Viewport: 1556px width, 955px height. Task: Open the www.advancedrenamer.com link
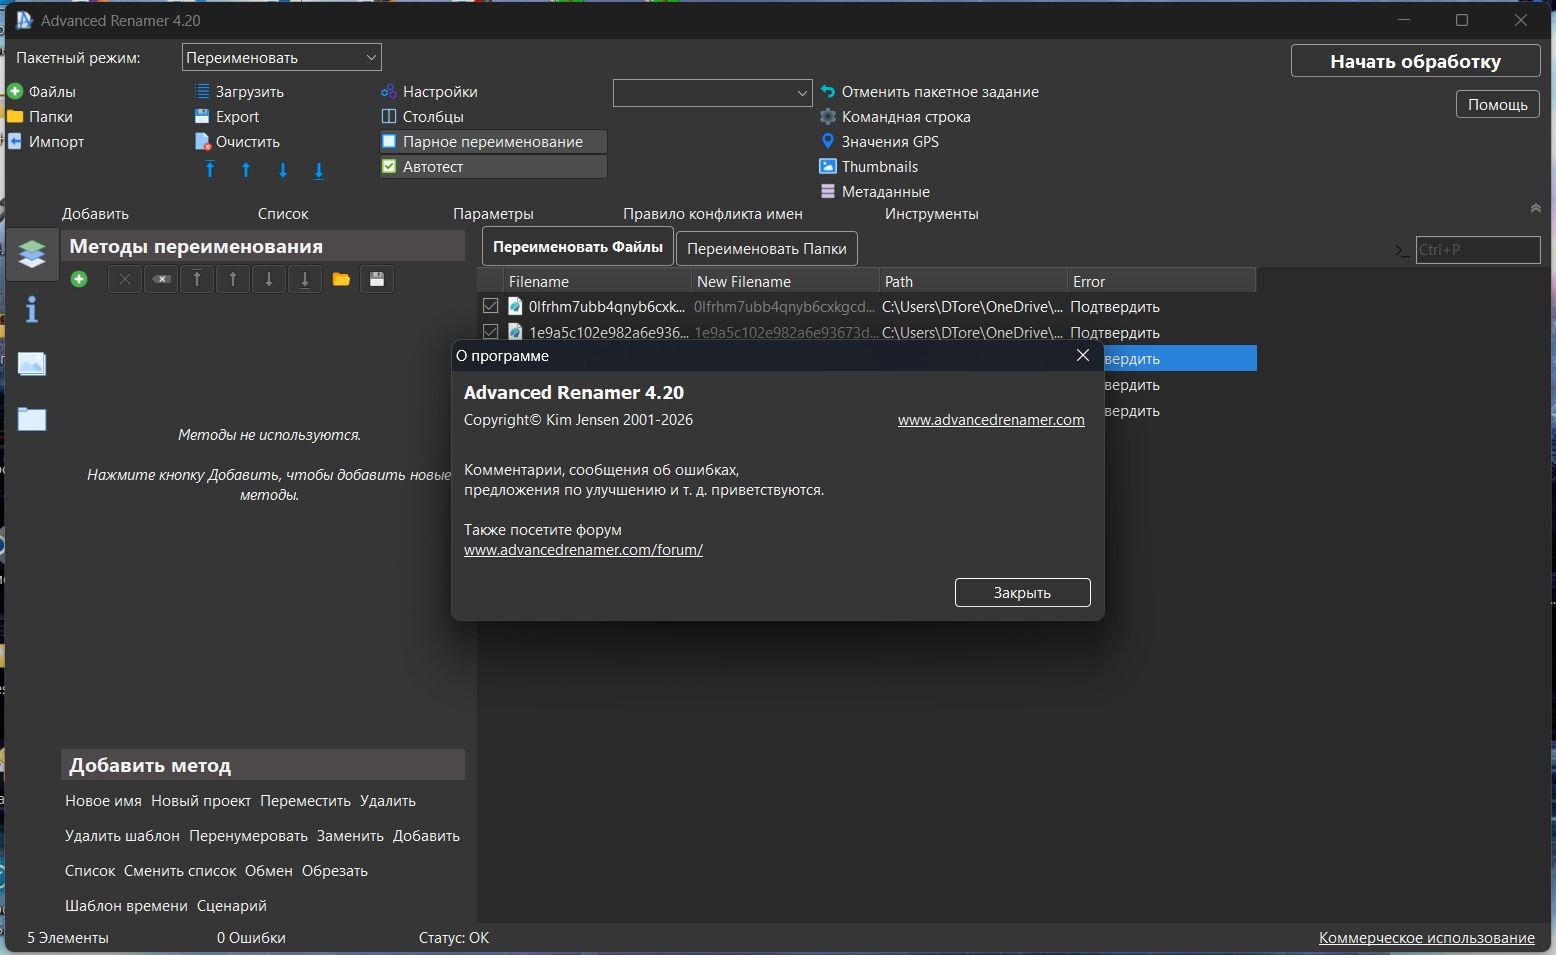pos(991,420)
